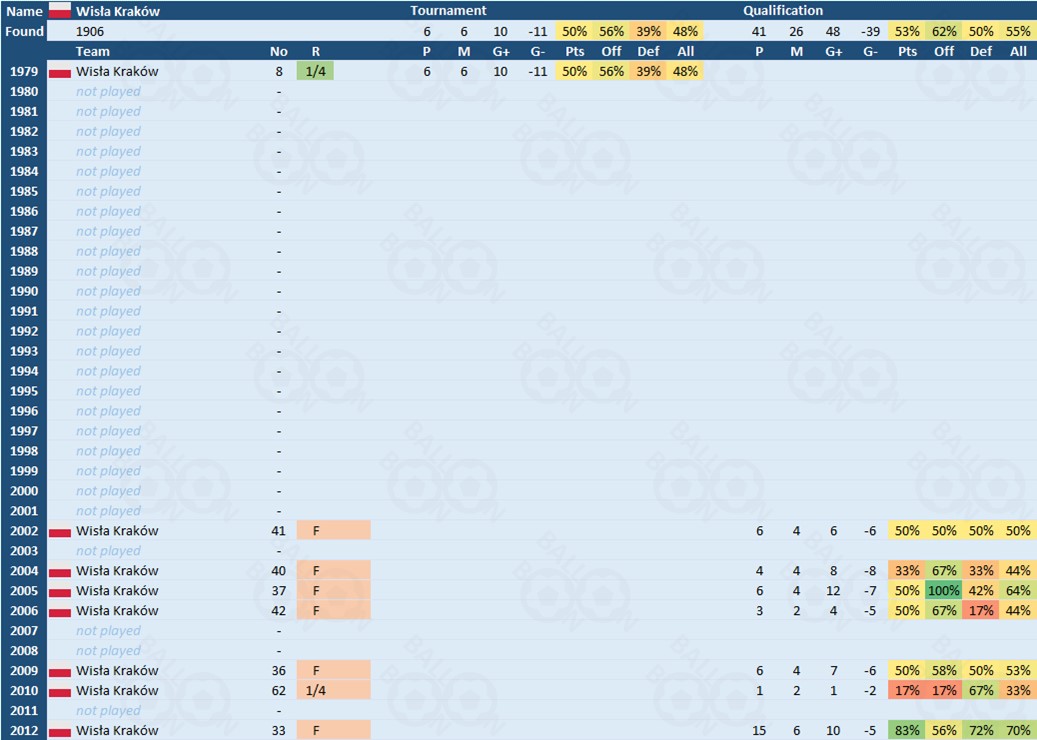This screenshot has width=1037, height=740.
Task: Open the Wisła Kraków team link in the 2005 row
Action: 117,591
